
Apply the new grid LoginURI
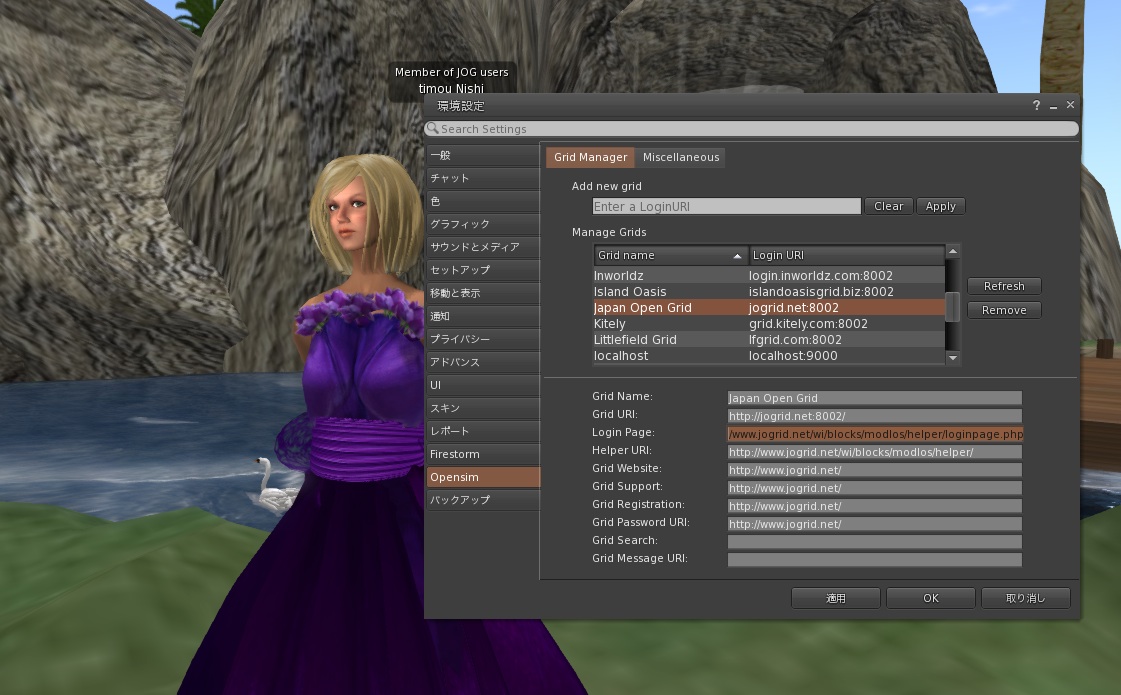tap(940, 207)
